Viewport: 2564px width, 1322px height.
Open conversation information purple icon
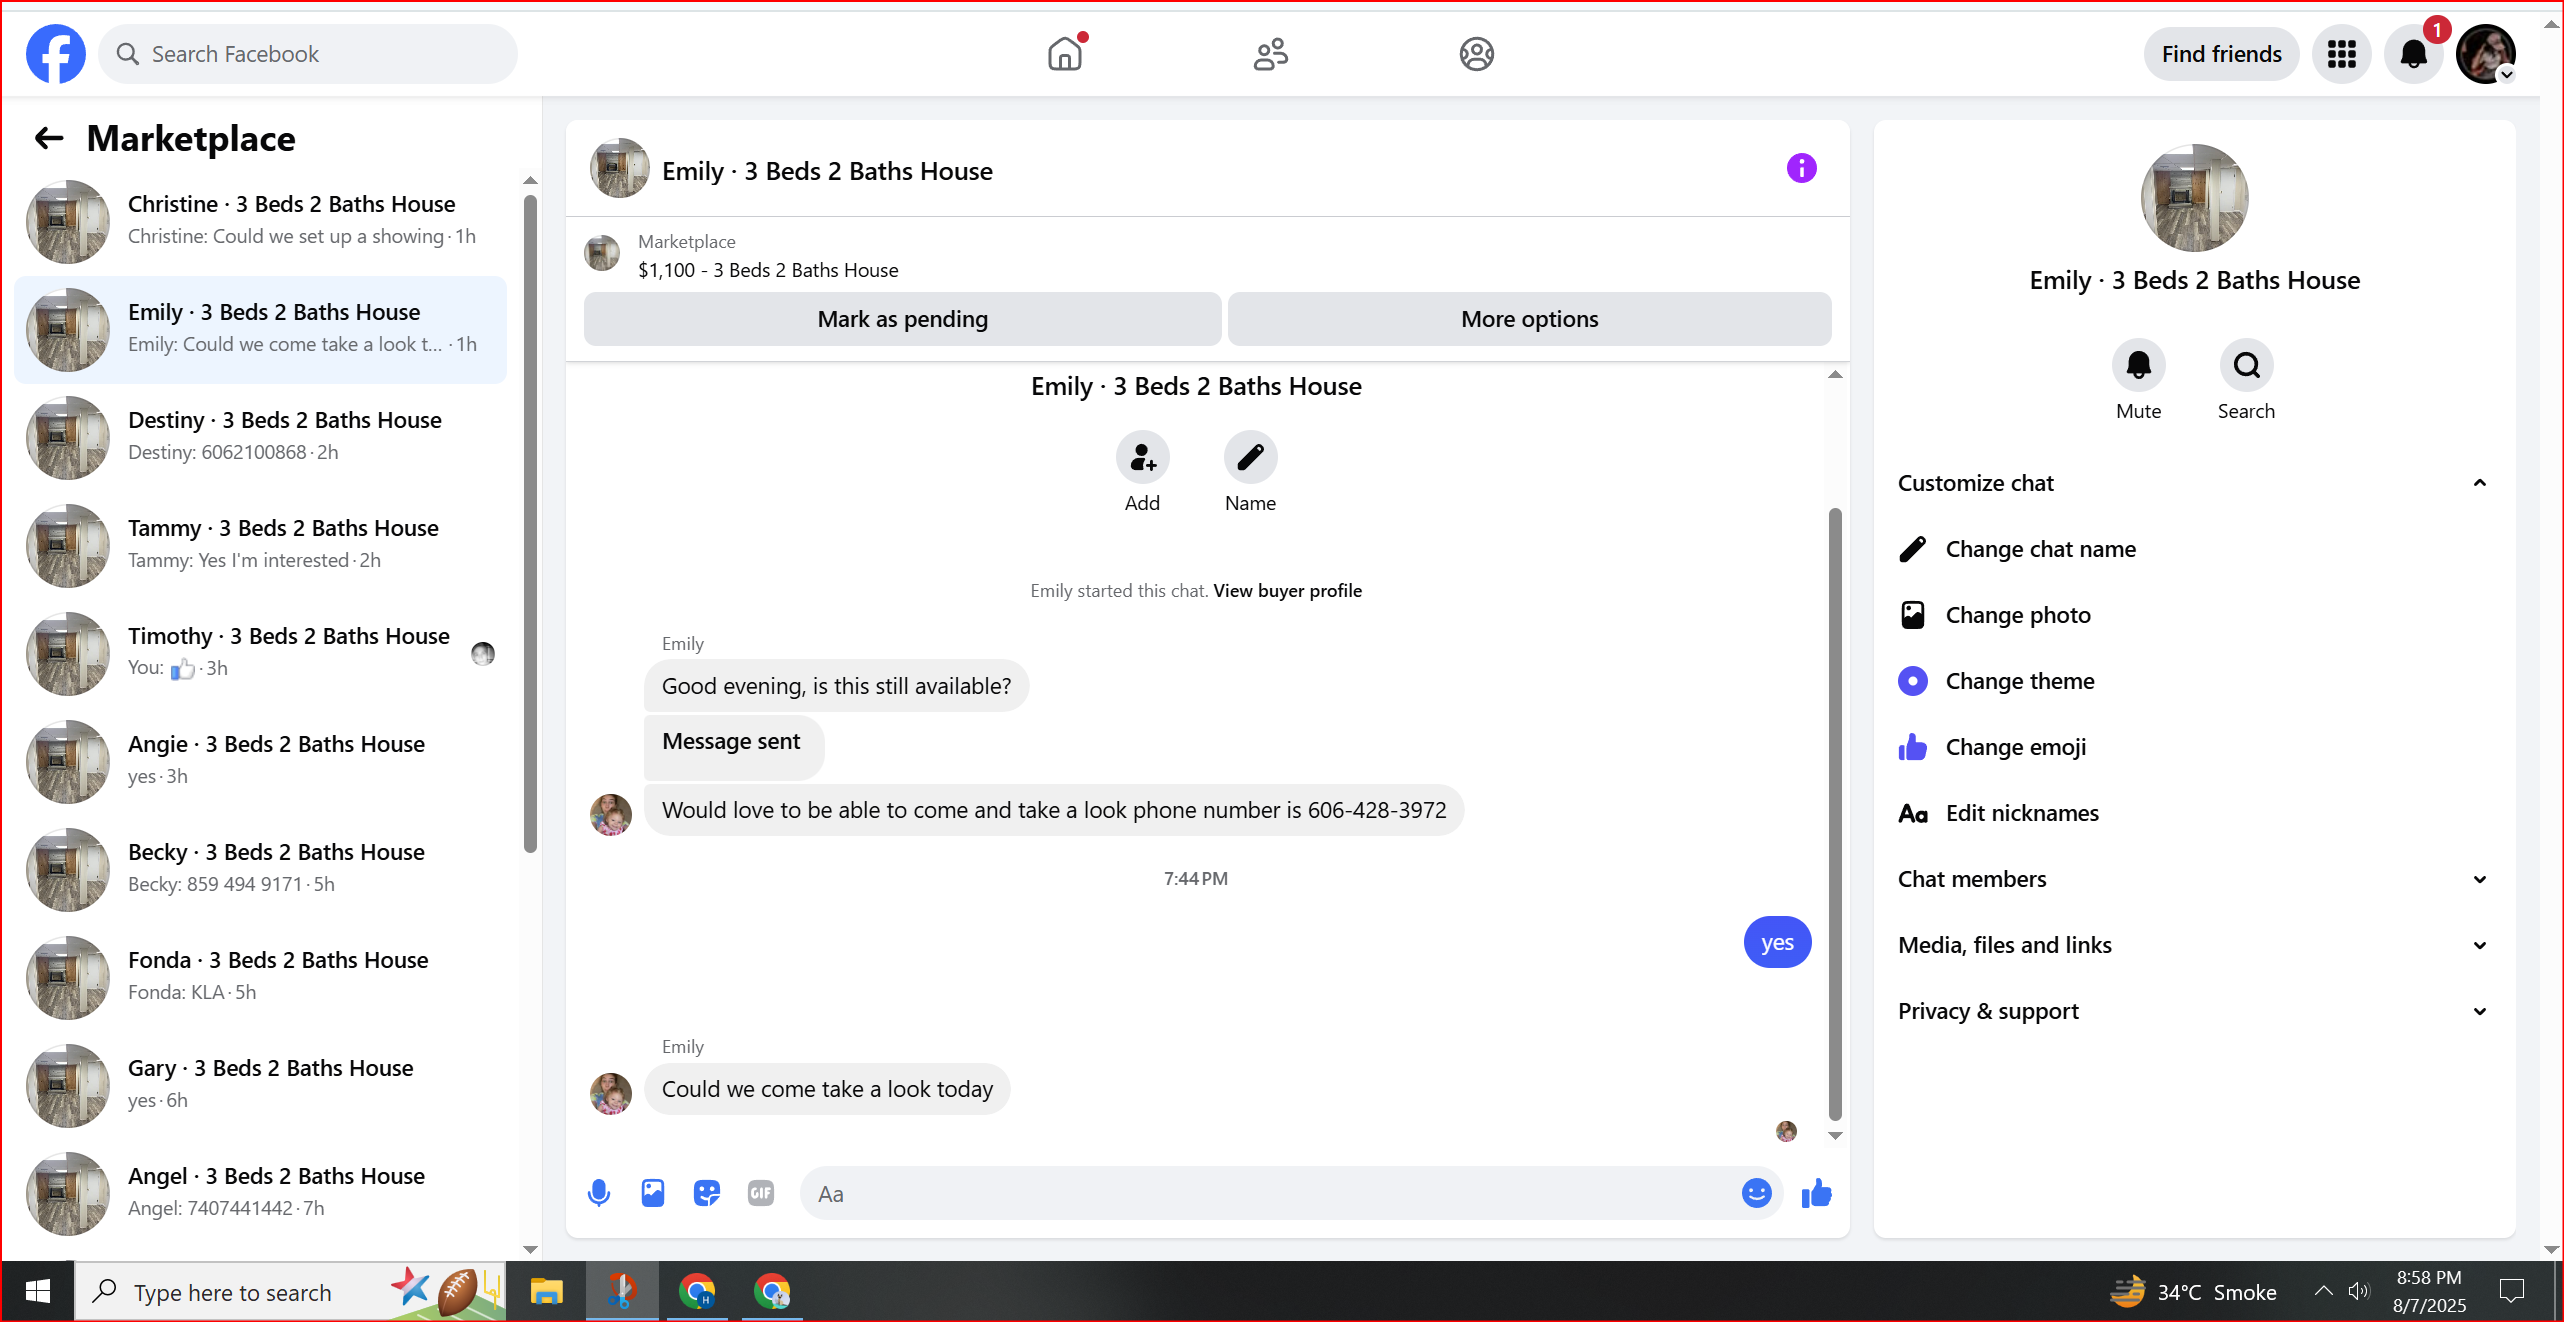pyautogui.click(x=1801, y=168)
